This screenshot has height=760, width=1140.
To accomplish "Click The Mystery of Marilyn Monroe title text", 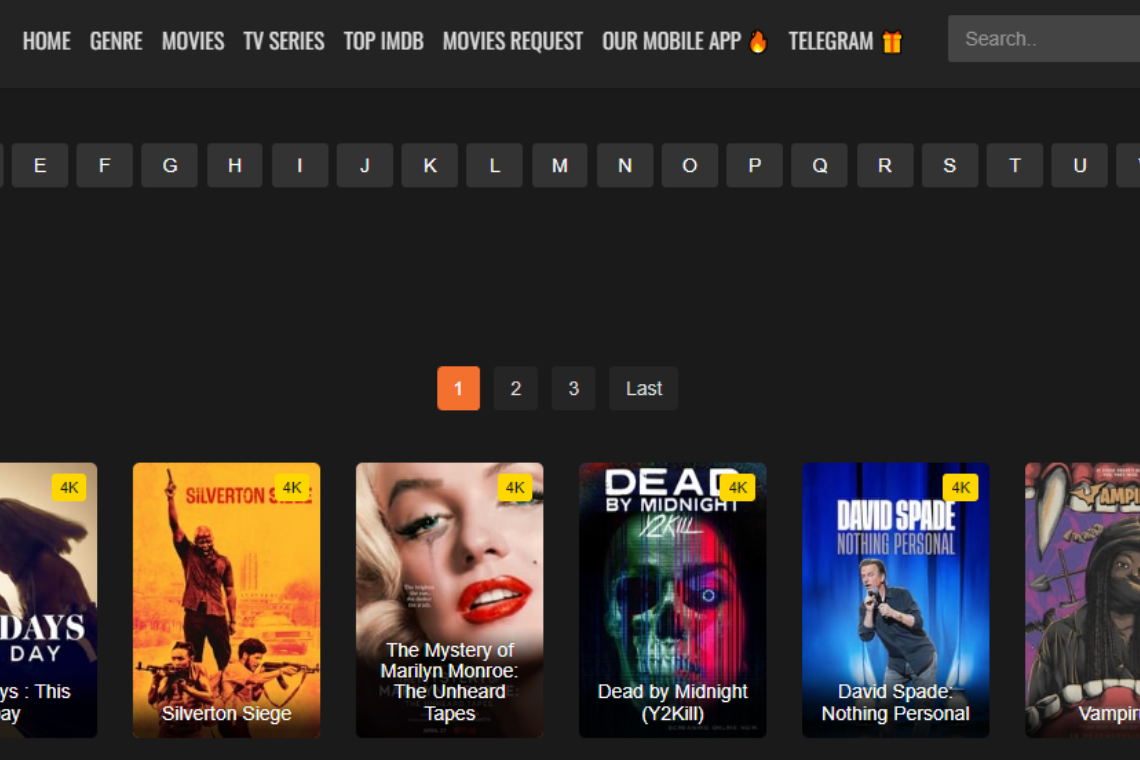I will tap(449, 681).
